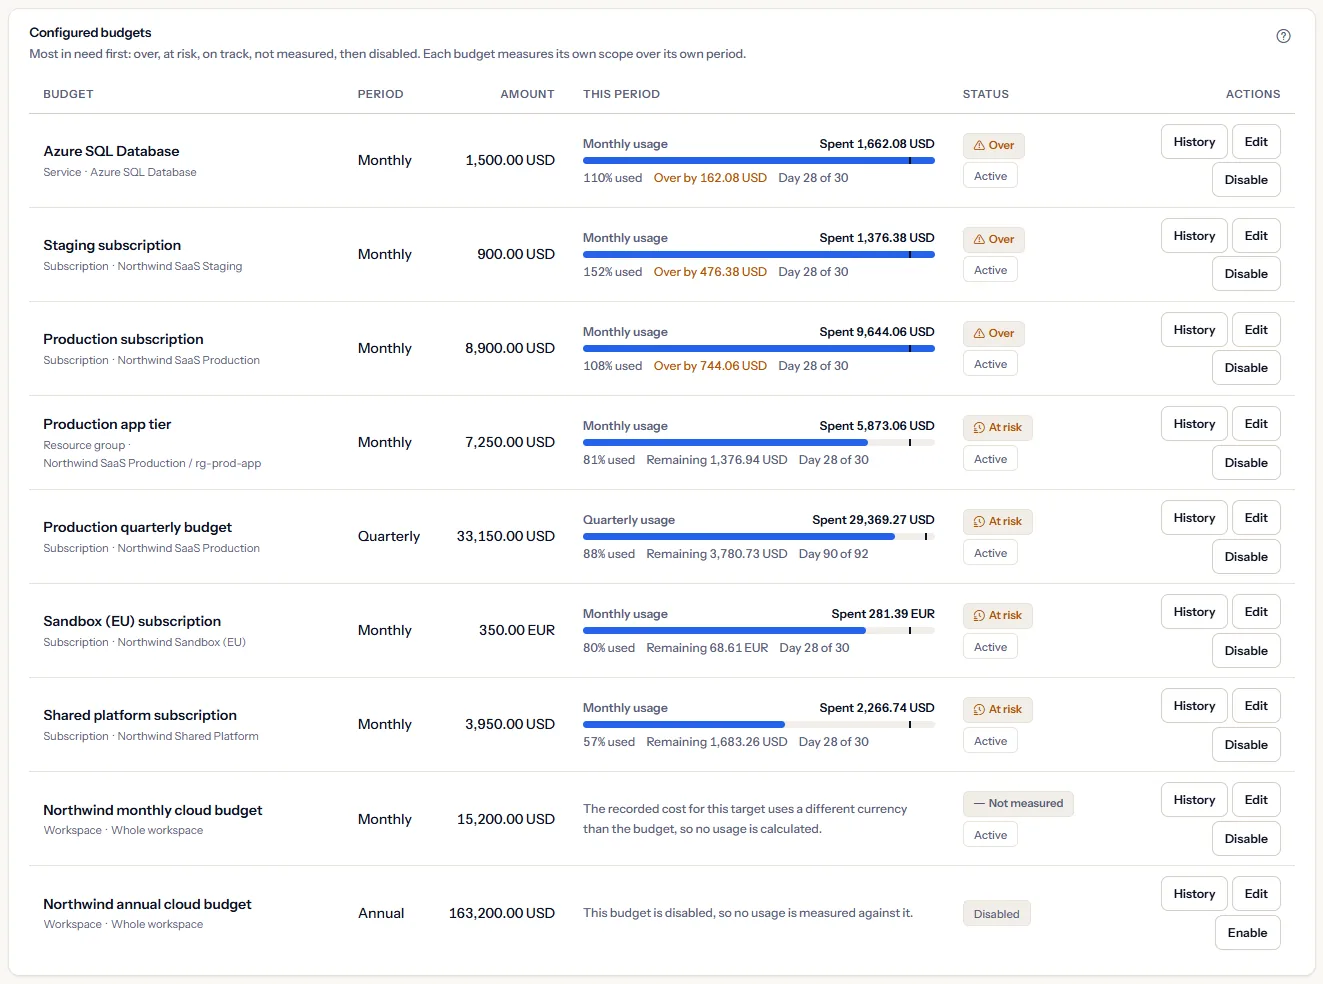The height and width of the screenshot is (984, 1323).
Task: Disable the Production subscription row
Action: tap(1246, 368)
